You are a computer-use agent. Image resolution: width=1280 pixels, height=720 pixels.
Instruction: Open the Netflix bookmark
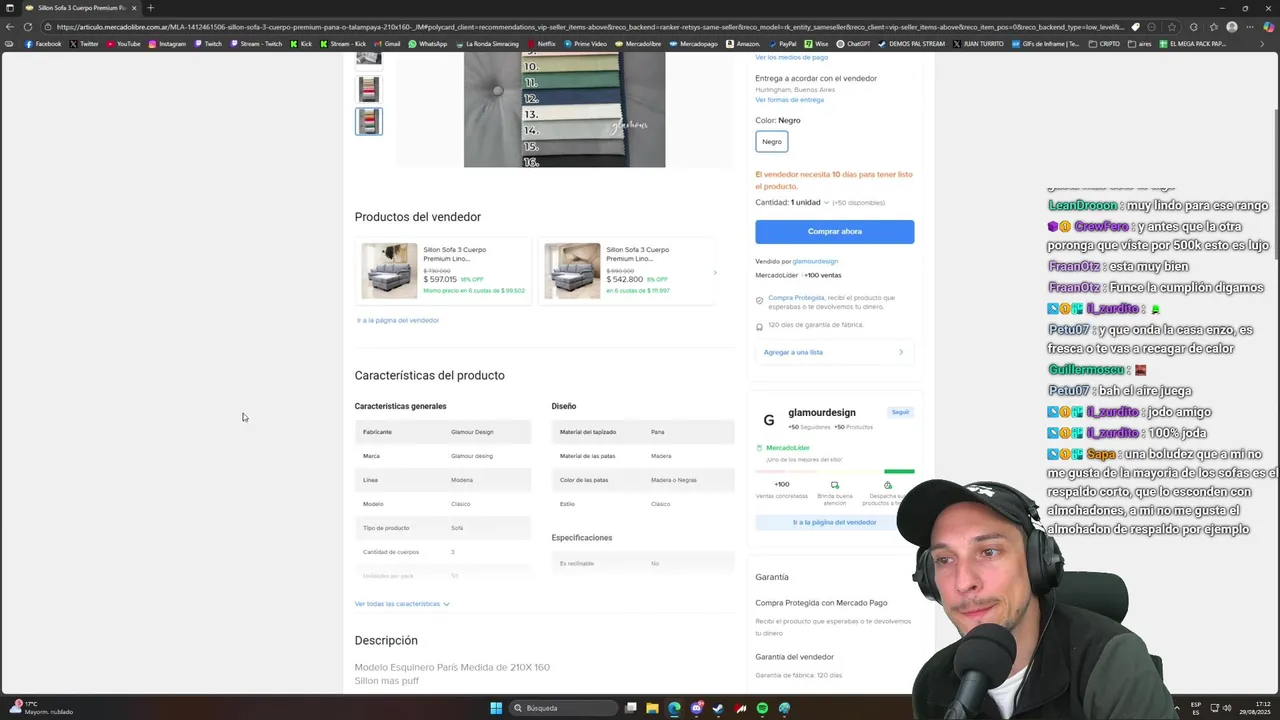pyautogui.click(x=541, y=44)
